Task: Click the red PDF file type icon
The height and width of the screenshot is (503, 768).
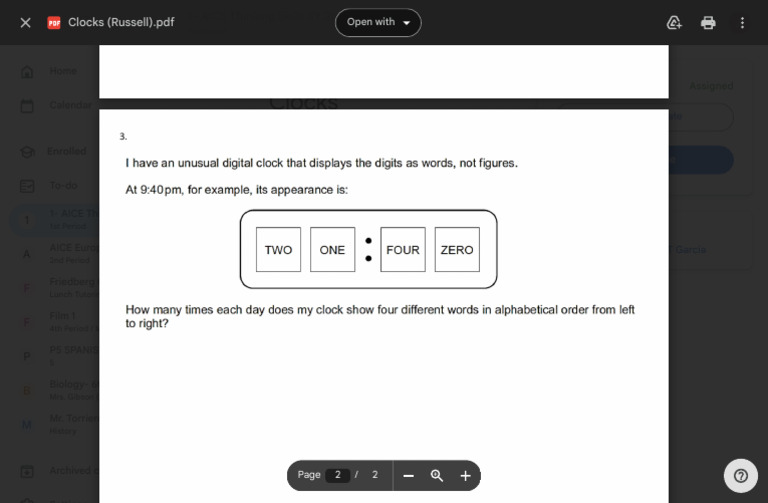Action: [54, 23]
